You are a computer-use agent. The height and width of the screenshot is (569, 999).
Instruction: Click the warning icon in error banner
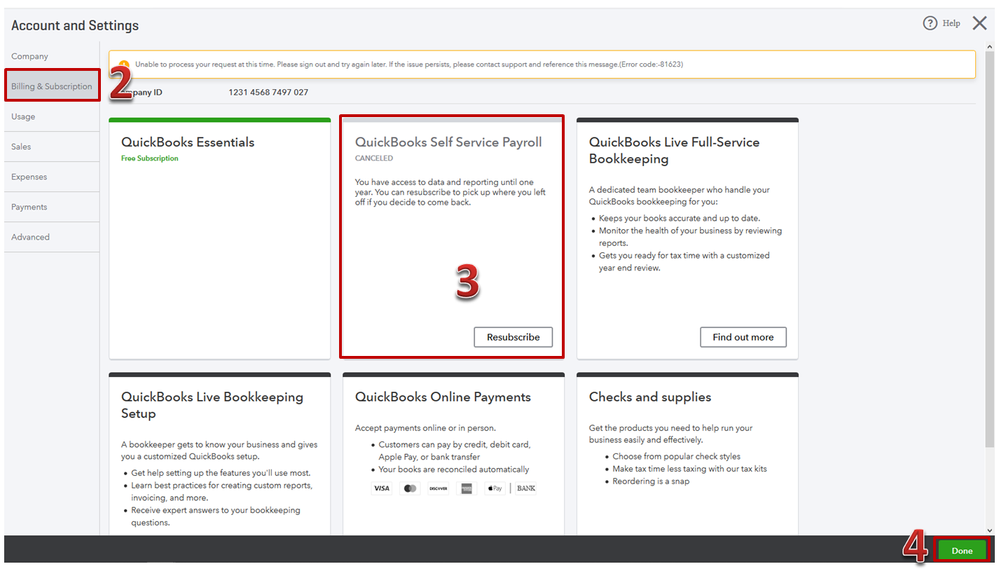tap(124, 64)
